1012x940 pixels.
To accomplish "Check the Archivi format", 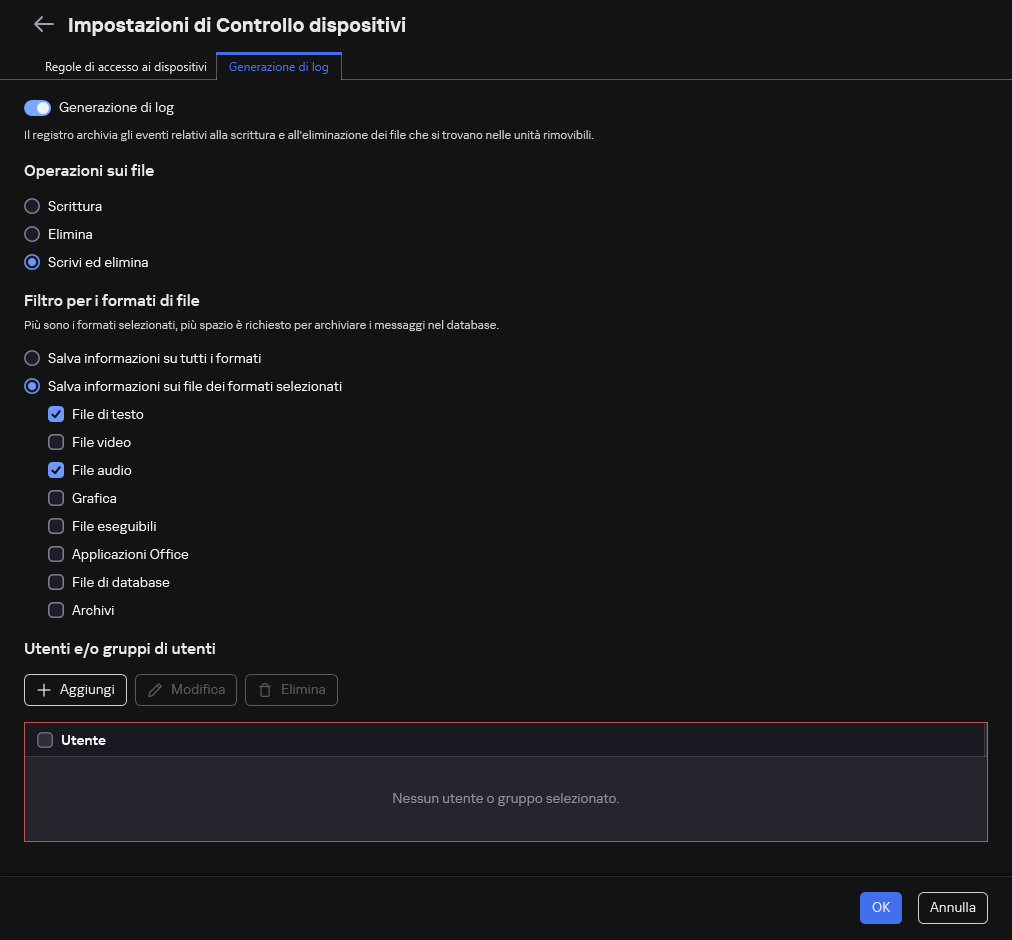I will pos(57,610).
